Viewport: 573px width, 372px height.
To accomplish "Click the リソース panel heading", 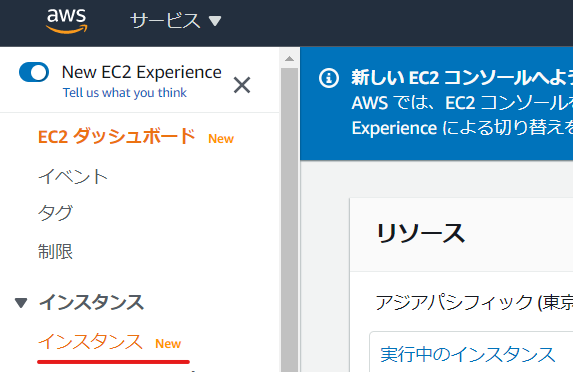I will point(421,233).
